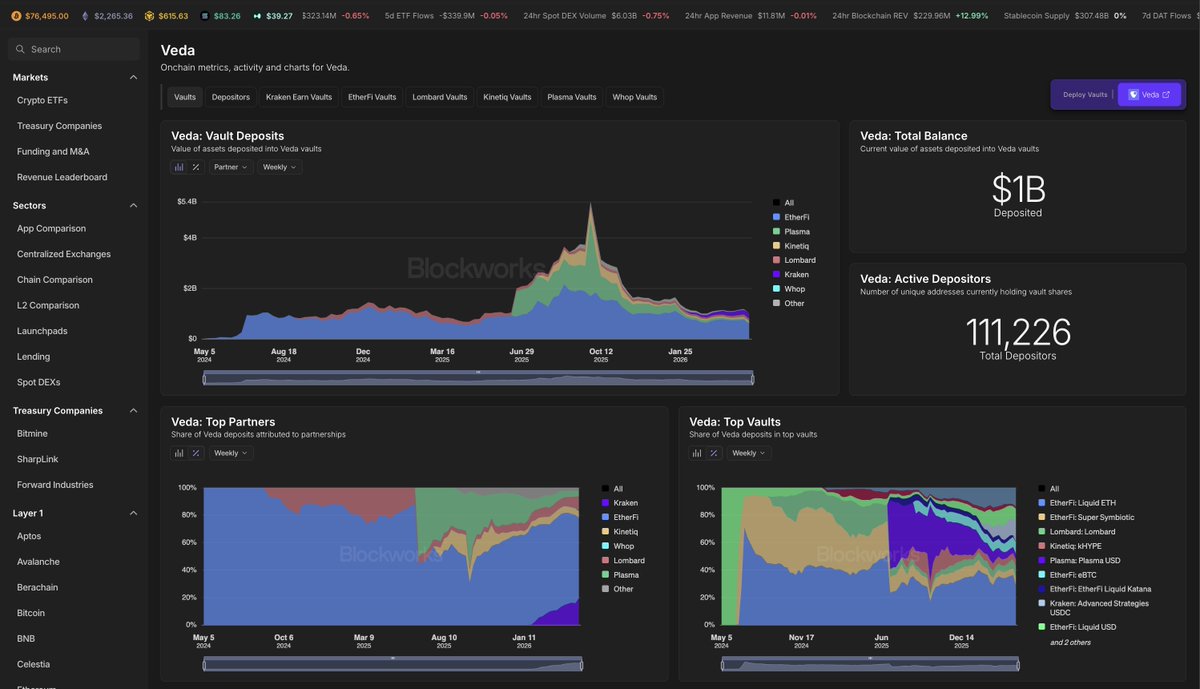Click left handle of Vault Deposits range slider
Image resolution: width=1200 pixels, height=689 pixels.
tap(204, 378)
